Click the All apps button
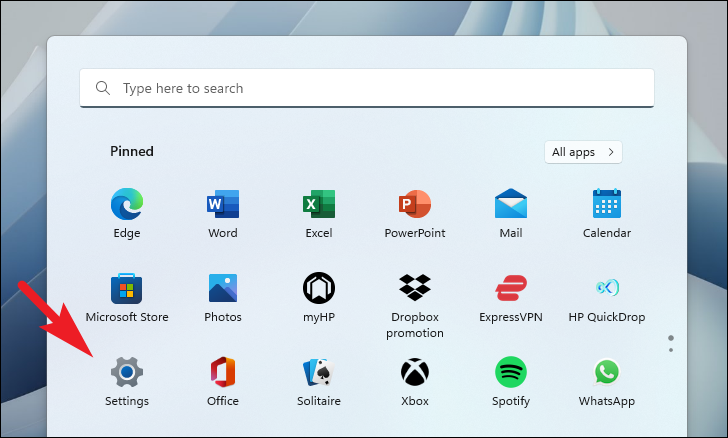The height and width of the screenshot is (438, 728). [583, 152]
